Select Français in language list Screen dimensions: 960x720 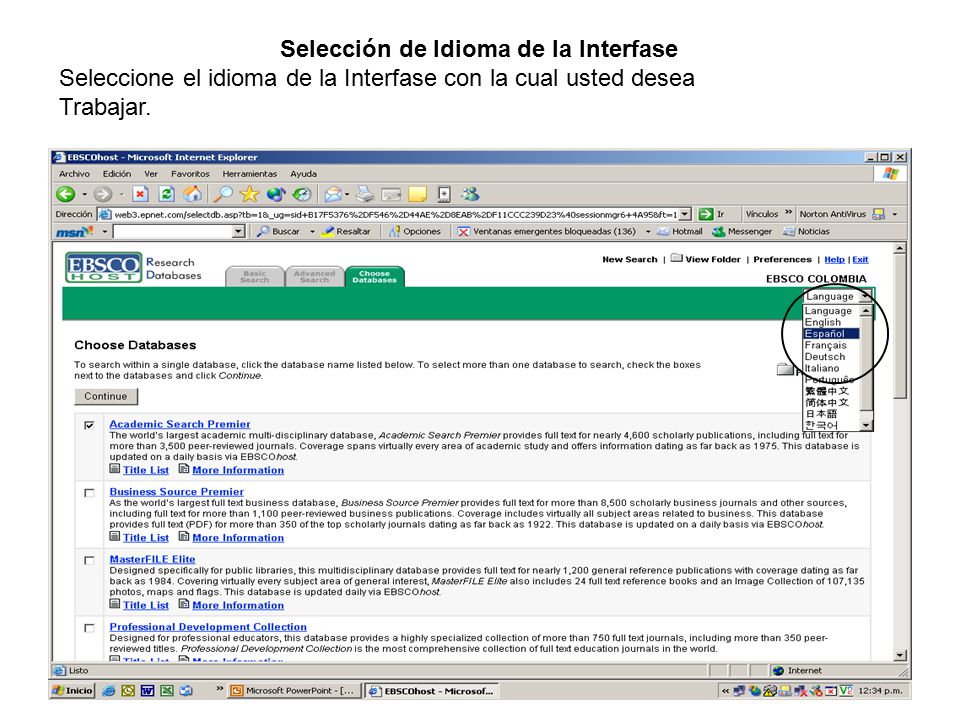[x=831, y=345]
